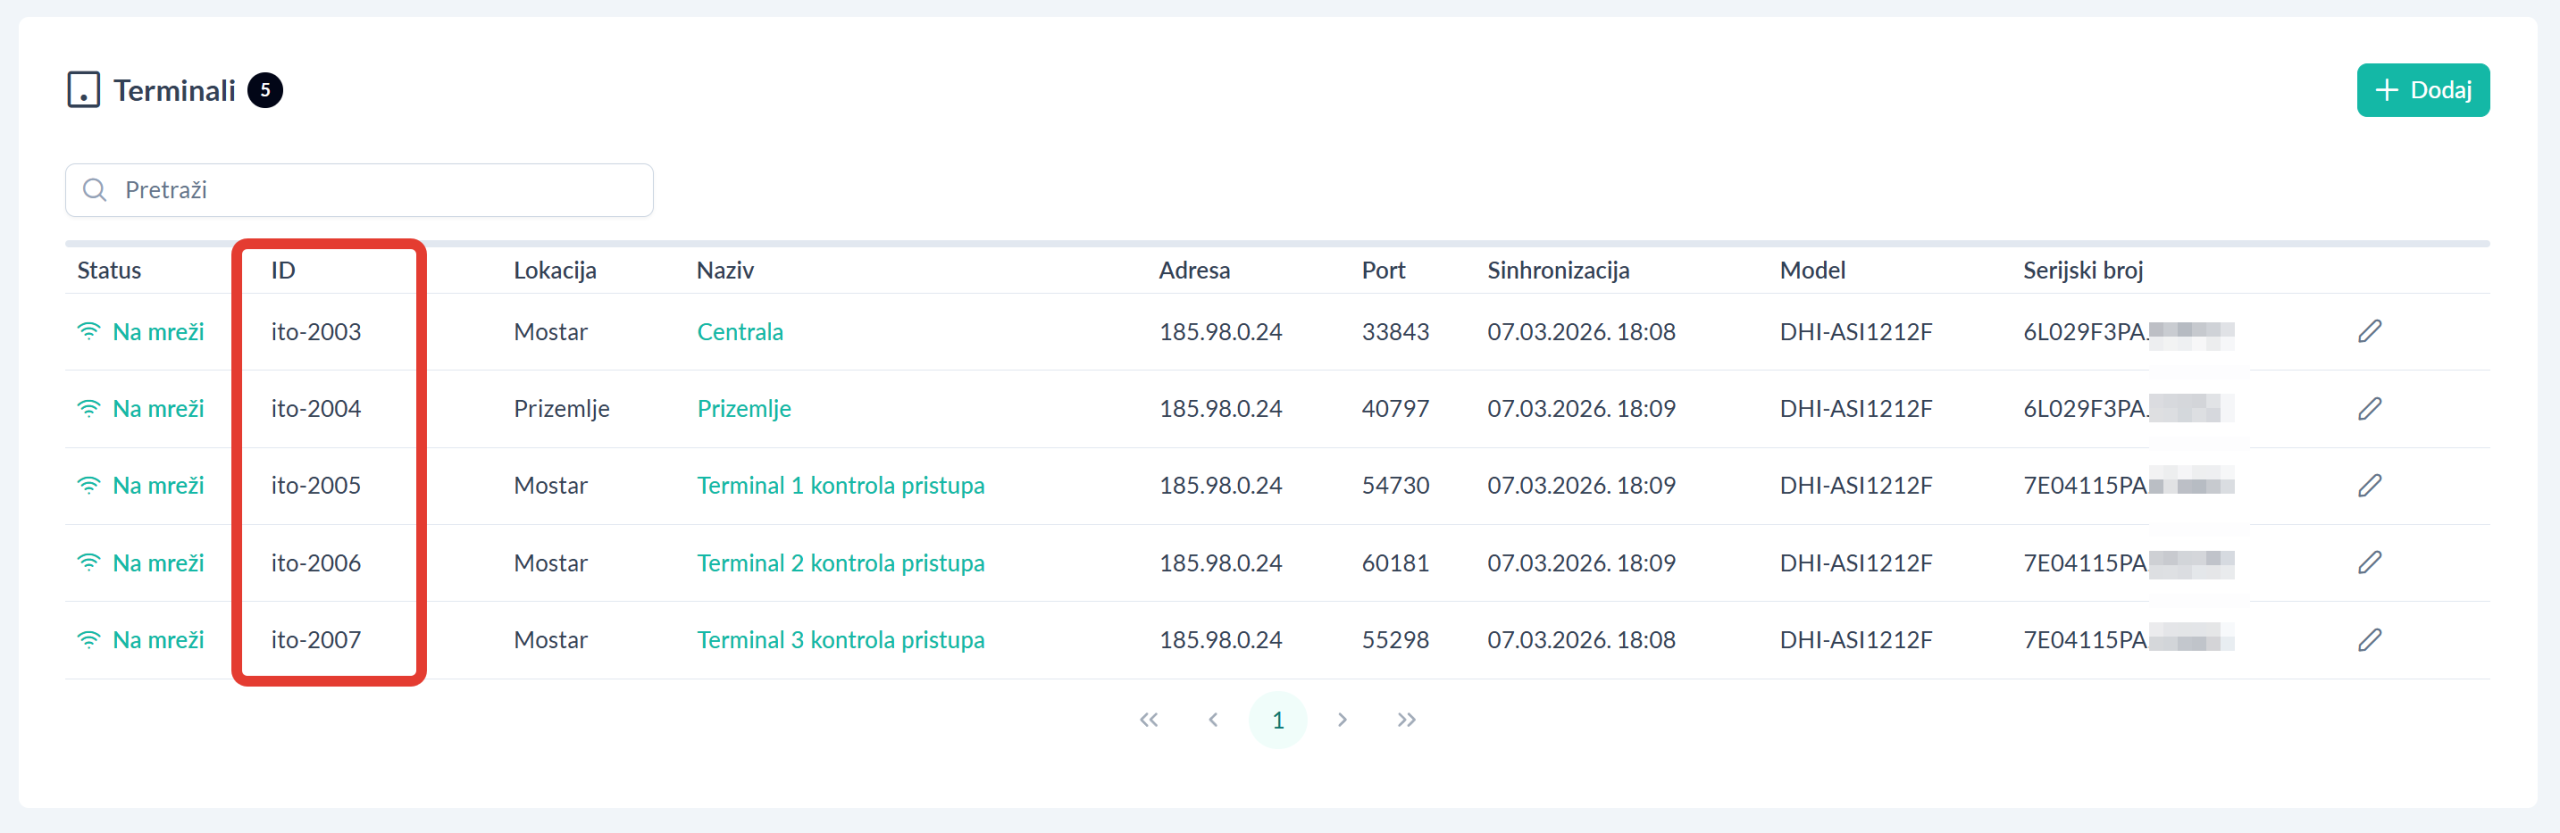Open Terminal 2 kontrola pristupa link
This screenshot has width=2560, height=833.
coord(840,563)
